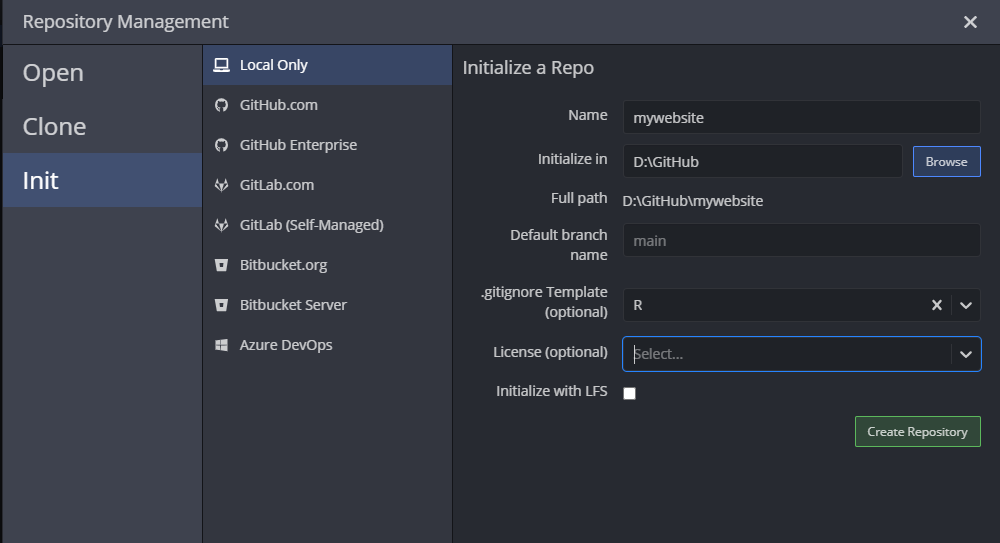Click the Initialize in label

click(x=572, y=159)
